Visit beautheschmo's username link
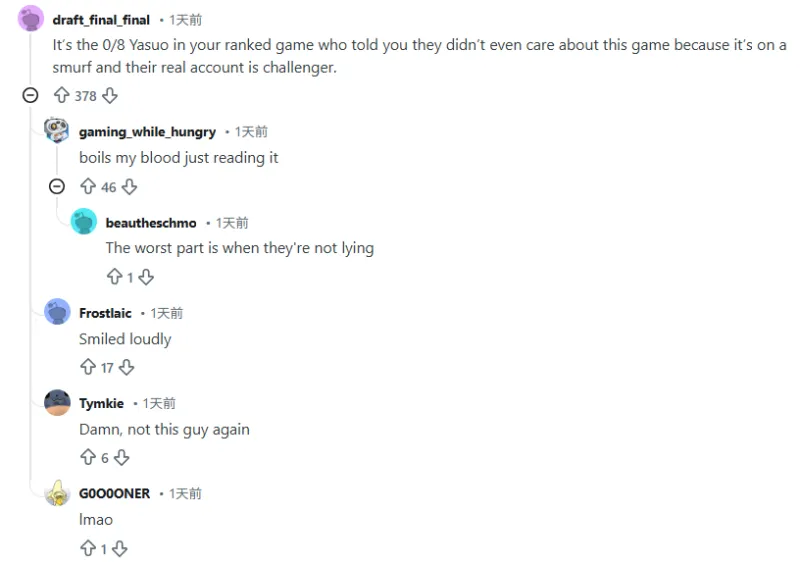This screenshot has width=800, height=565. [151, 223]
